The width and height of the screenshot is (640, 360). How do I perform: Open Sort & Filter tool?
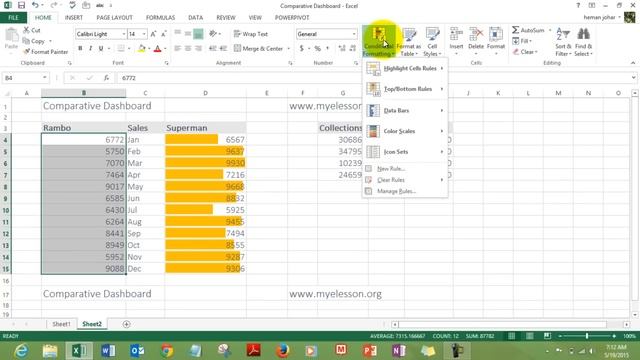coord(563,42)
